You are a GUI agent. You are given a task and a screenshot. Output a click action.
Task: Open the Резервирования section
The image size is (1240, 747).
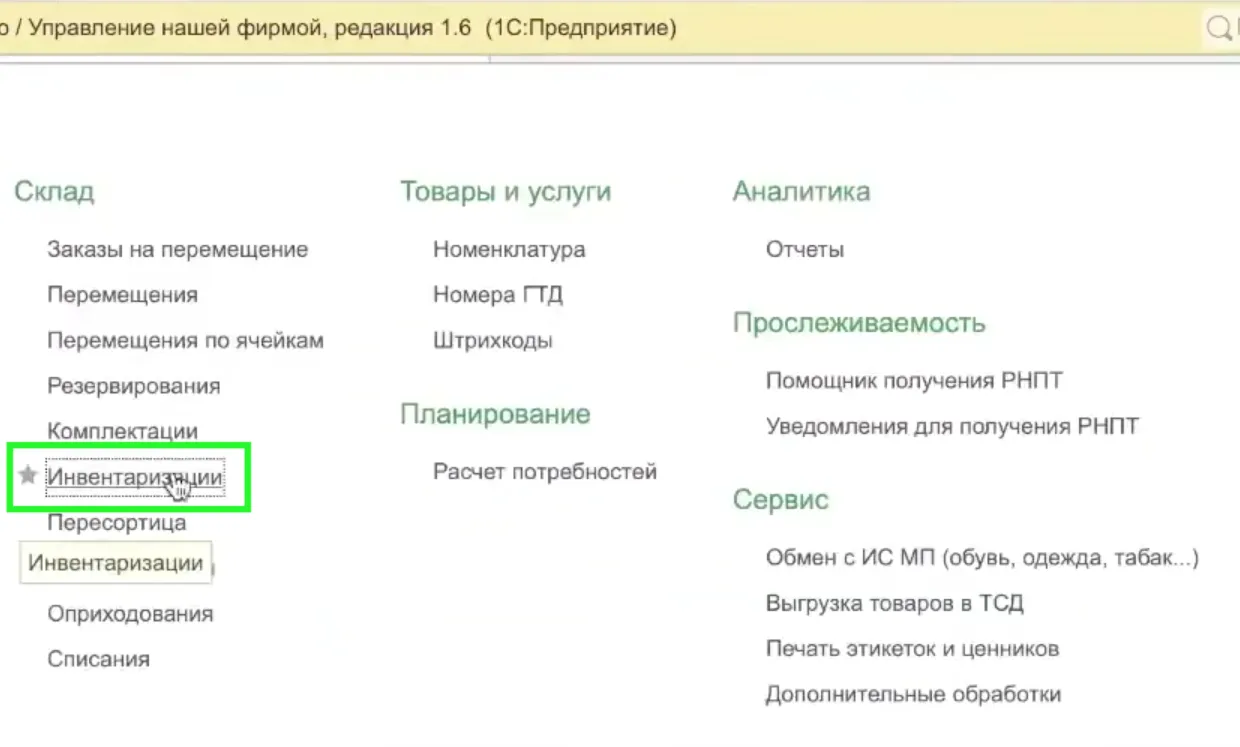(x=133, y=386)
